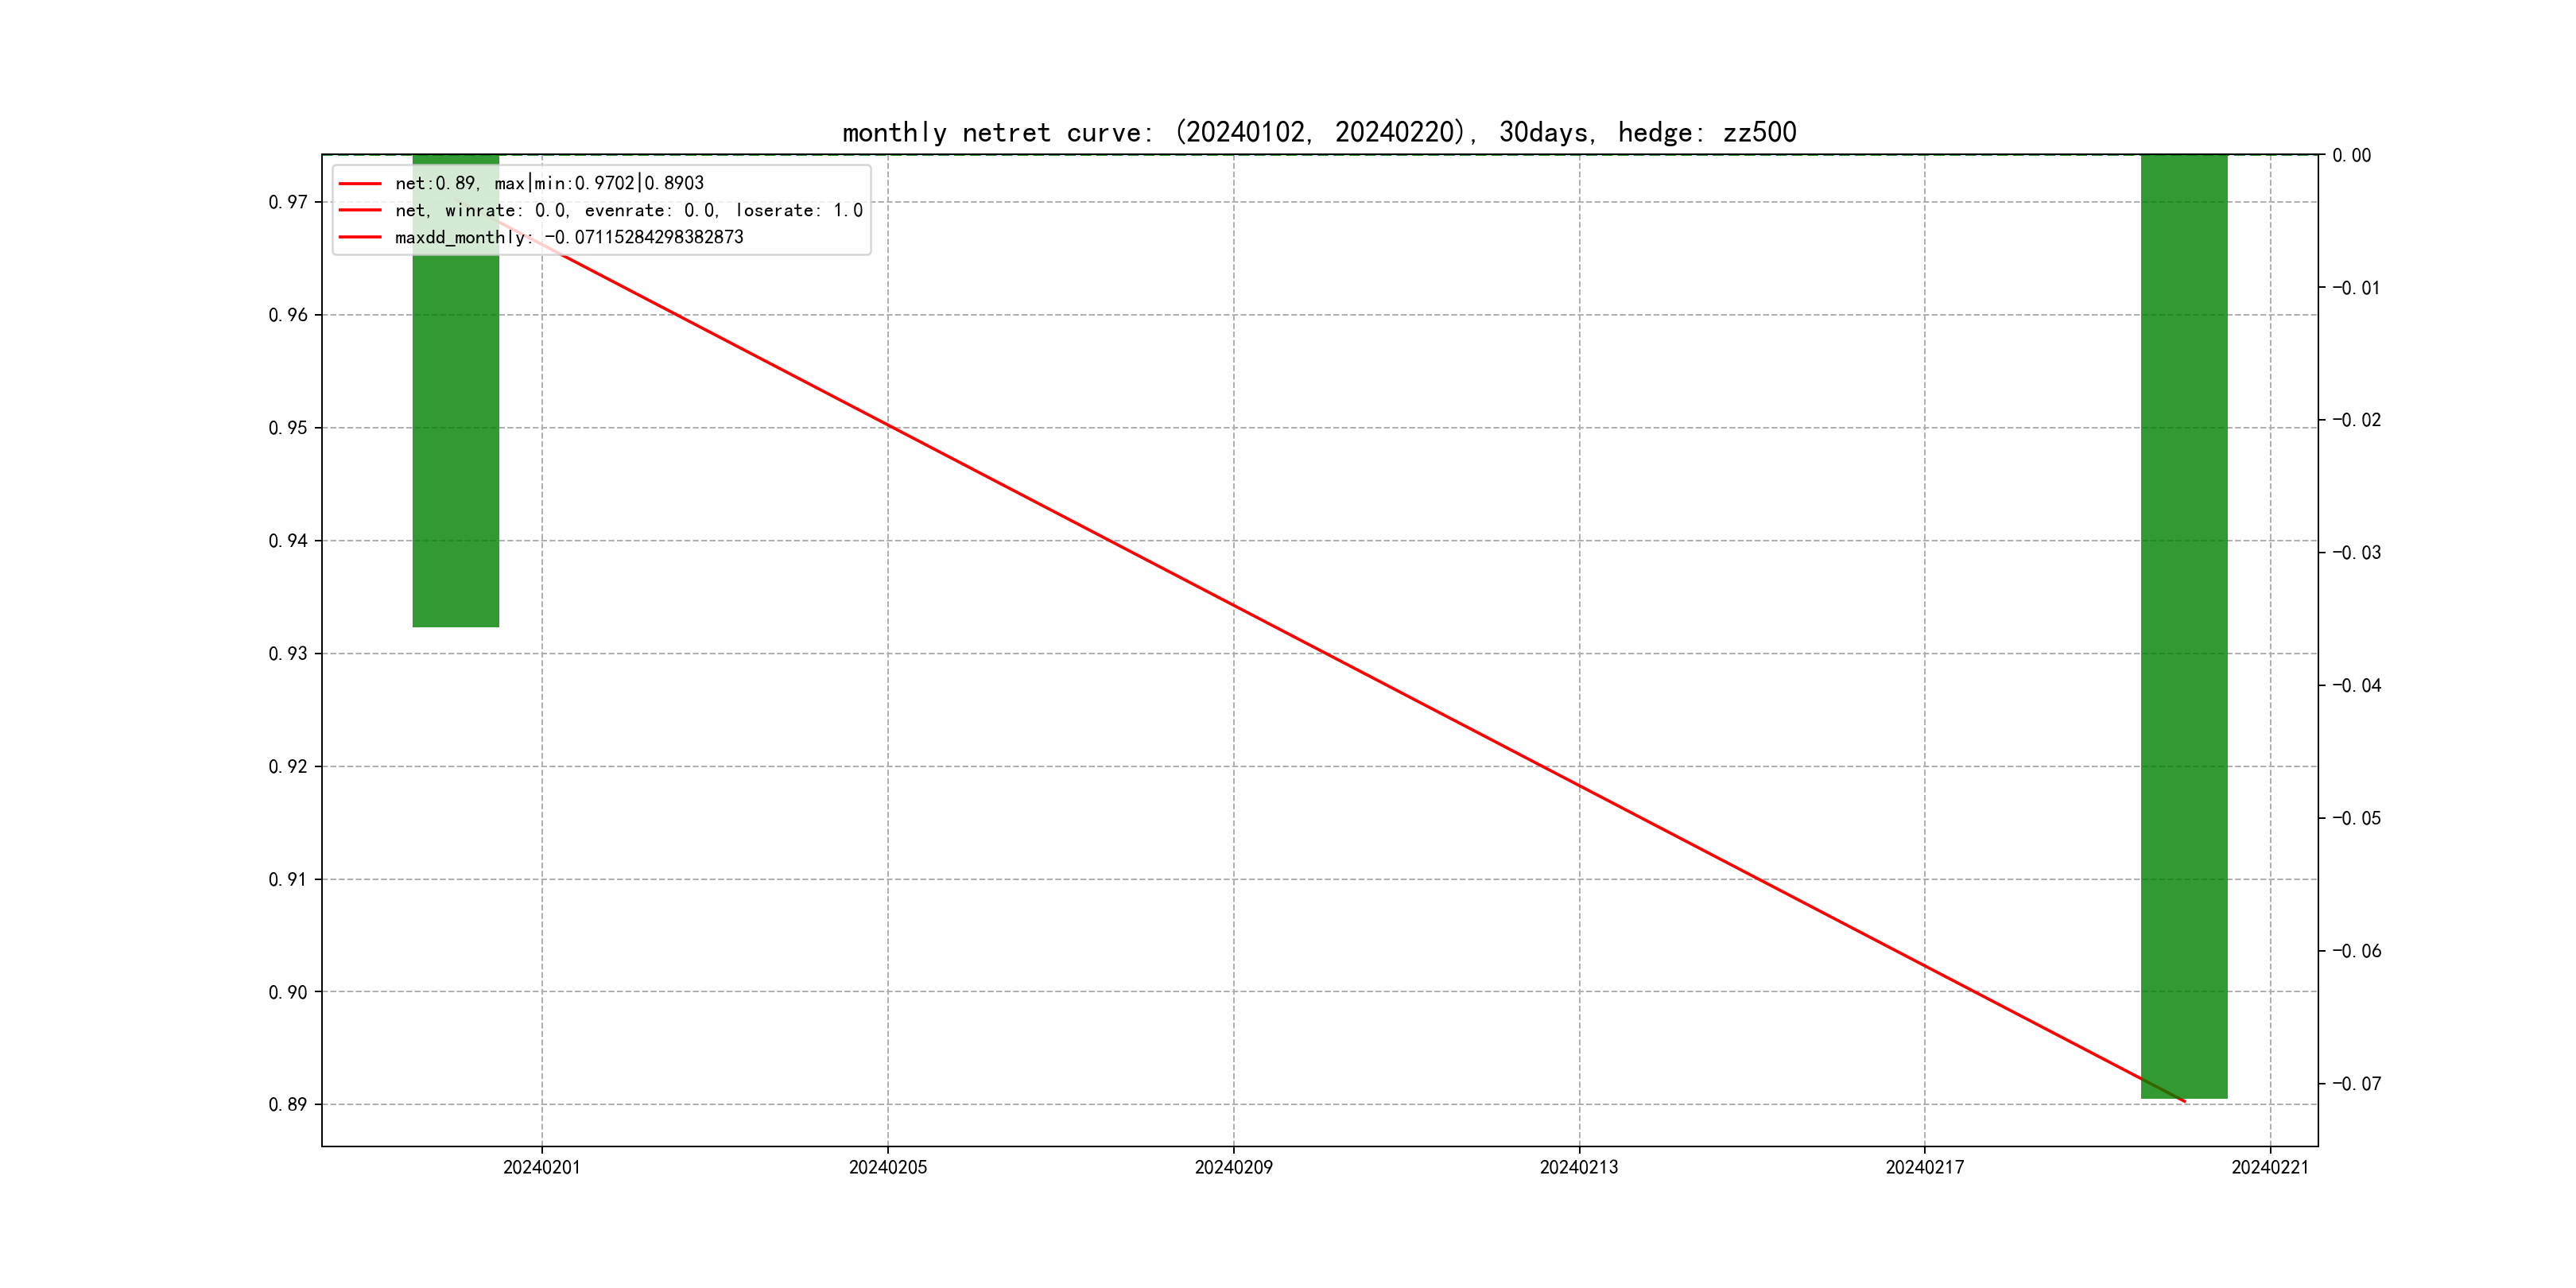The width and height of the screenshot is (2576, 1288).
Task: Click the net:0.89 max|min legend text
Action: point(549,183)
